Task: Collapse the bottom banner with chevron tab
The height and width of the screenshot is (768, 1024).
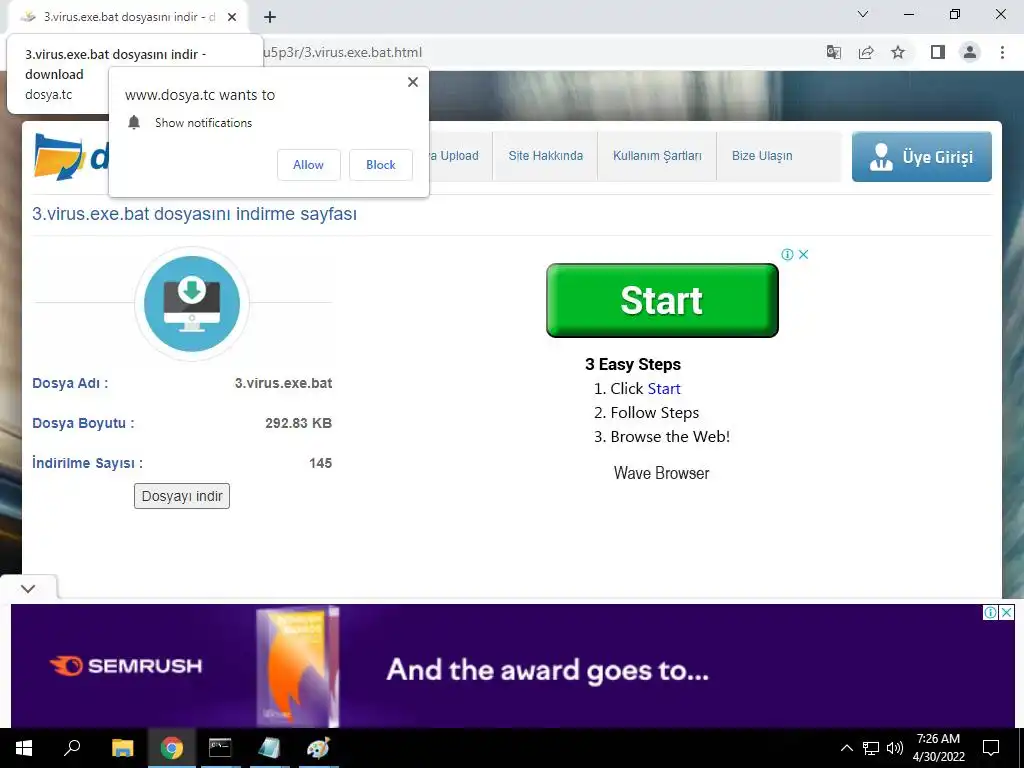Action: [28, 588]
